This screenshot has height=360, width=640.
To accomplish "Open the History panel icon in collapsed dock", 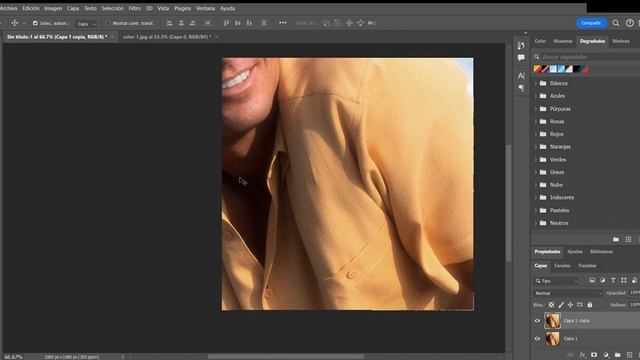I will pos(521,45).
